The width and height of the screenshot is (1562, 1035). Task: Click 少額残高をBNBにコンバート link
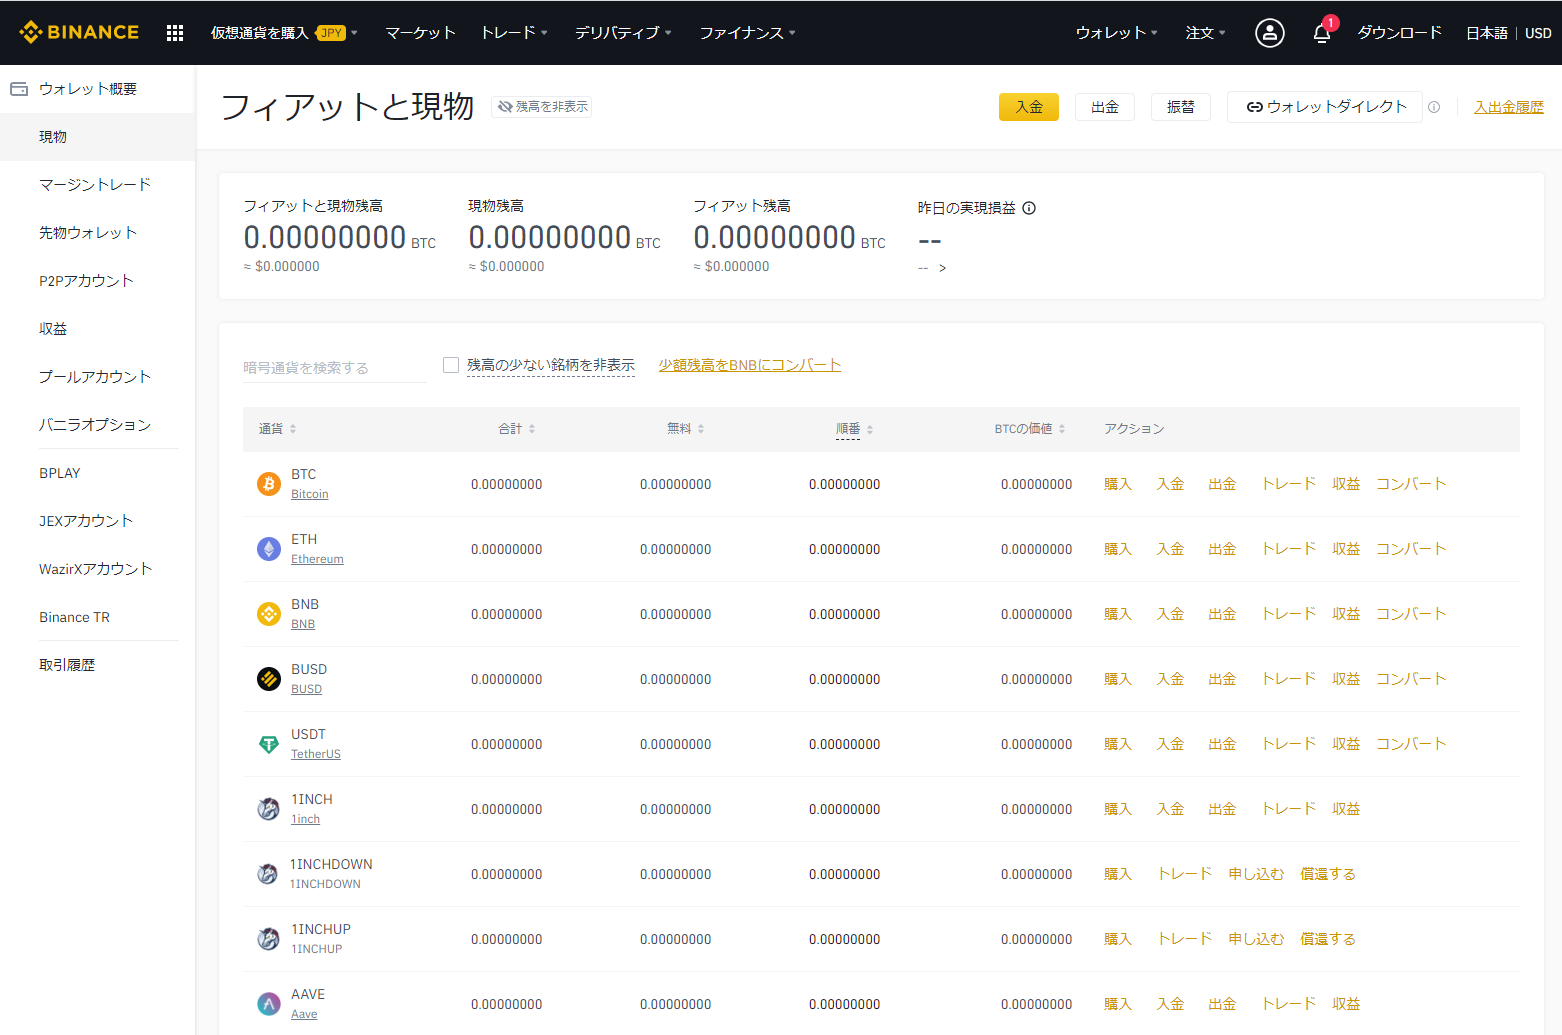[x=750, y=365]
